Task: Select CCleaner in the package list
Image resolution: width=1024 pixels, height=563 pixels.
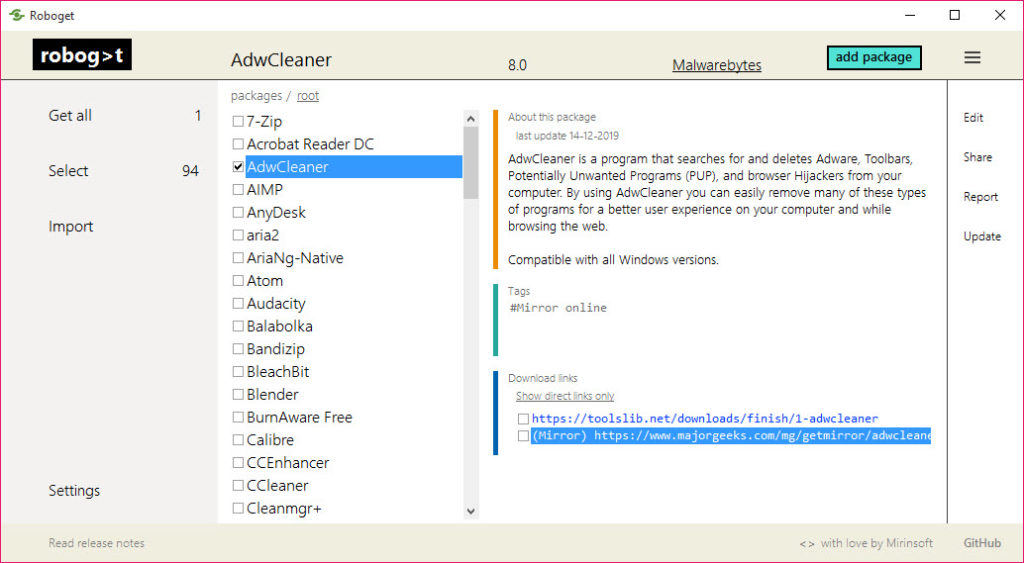Action: (x=277, y=486)
